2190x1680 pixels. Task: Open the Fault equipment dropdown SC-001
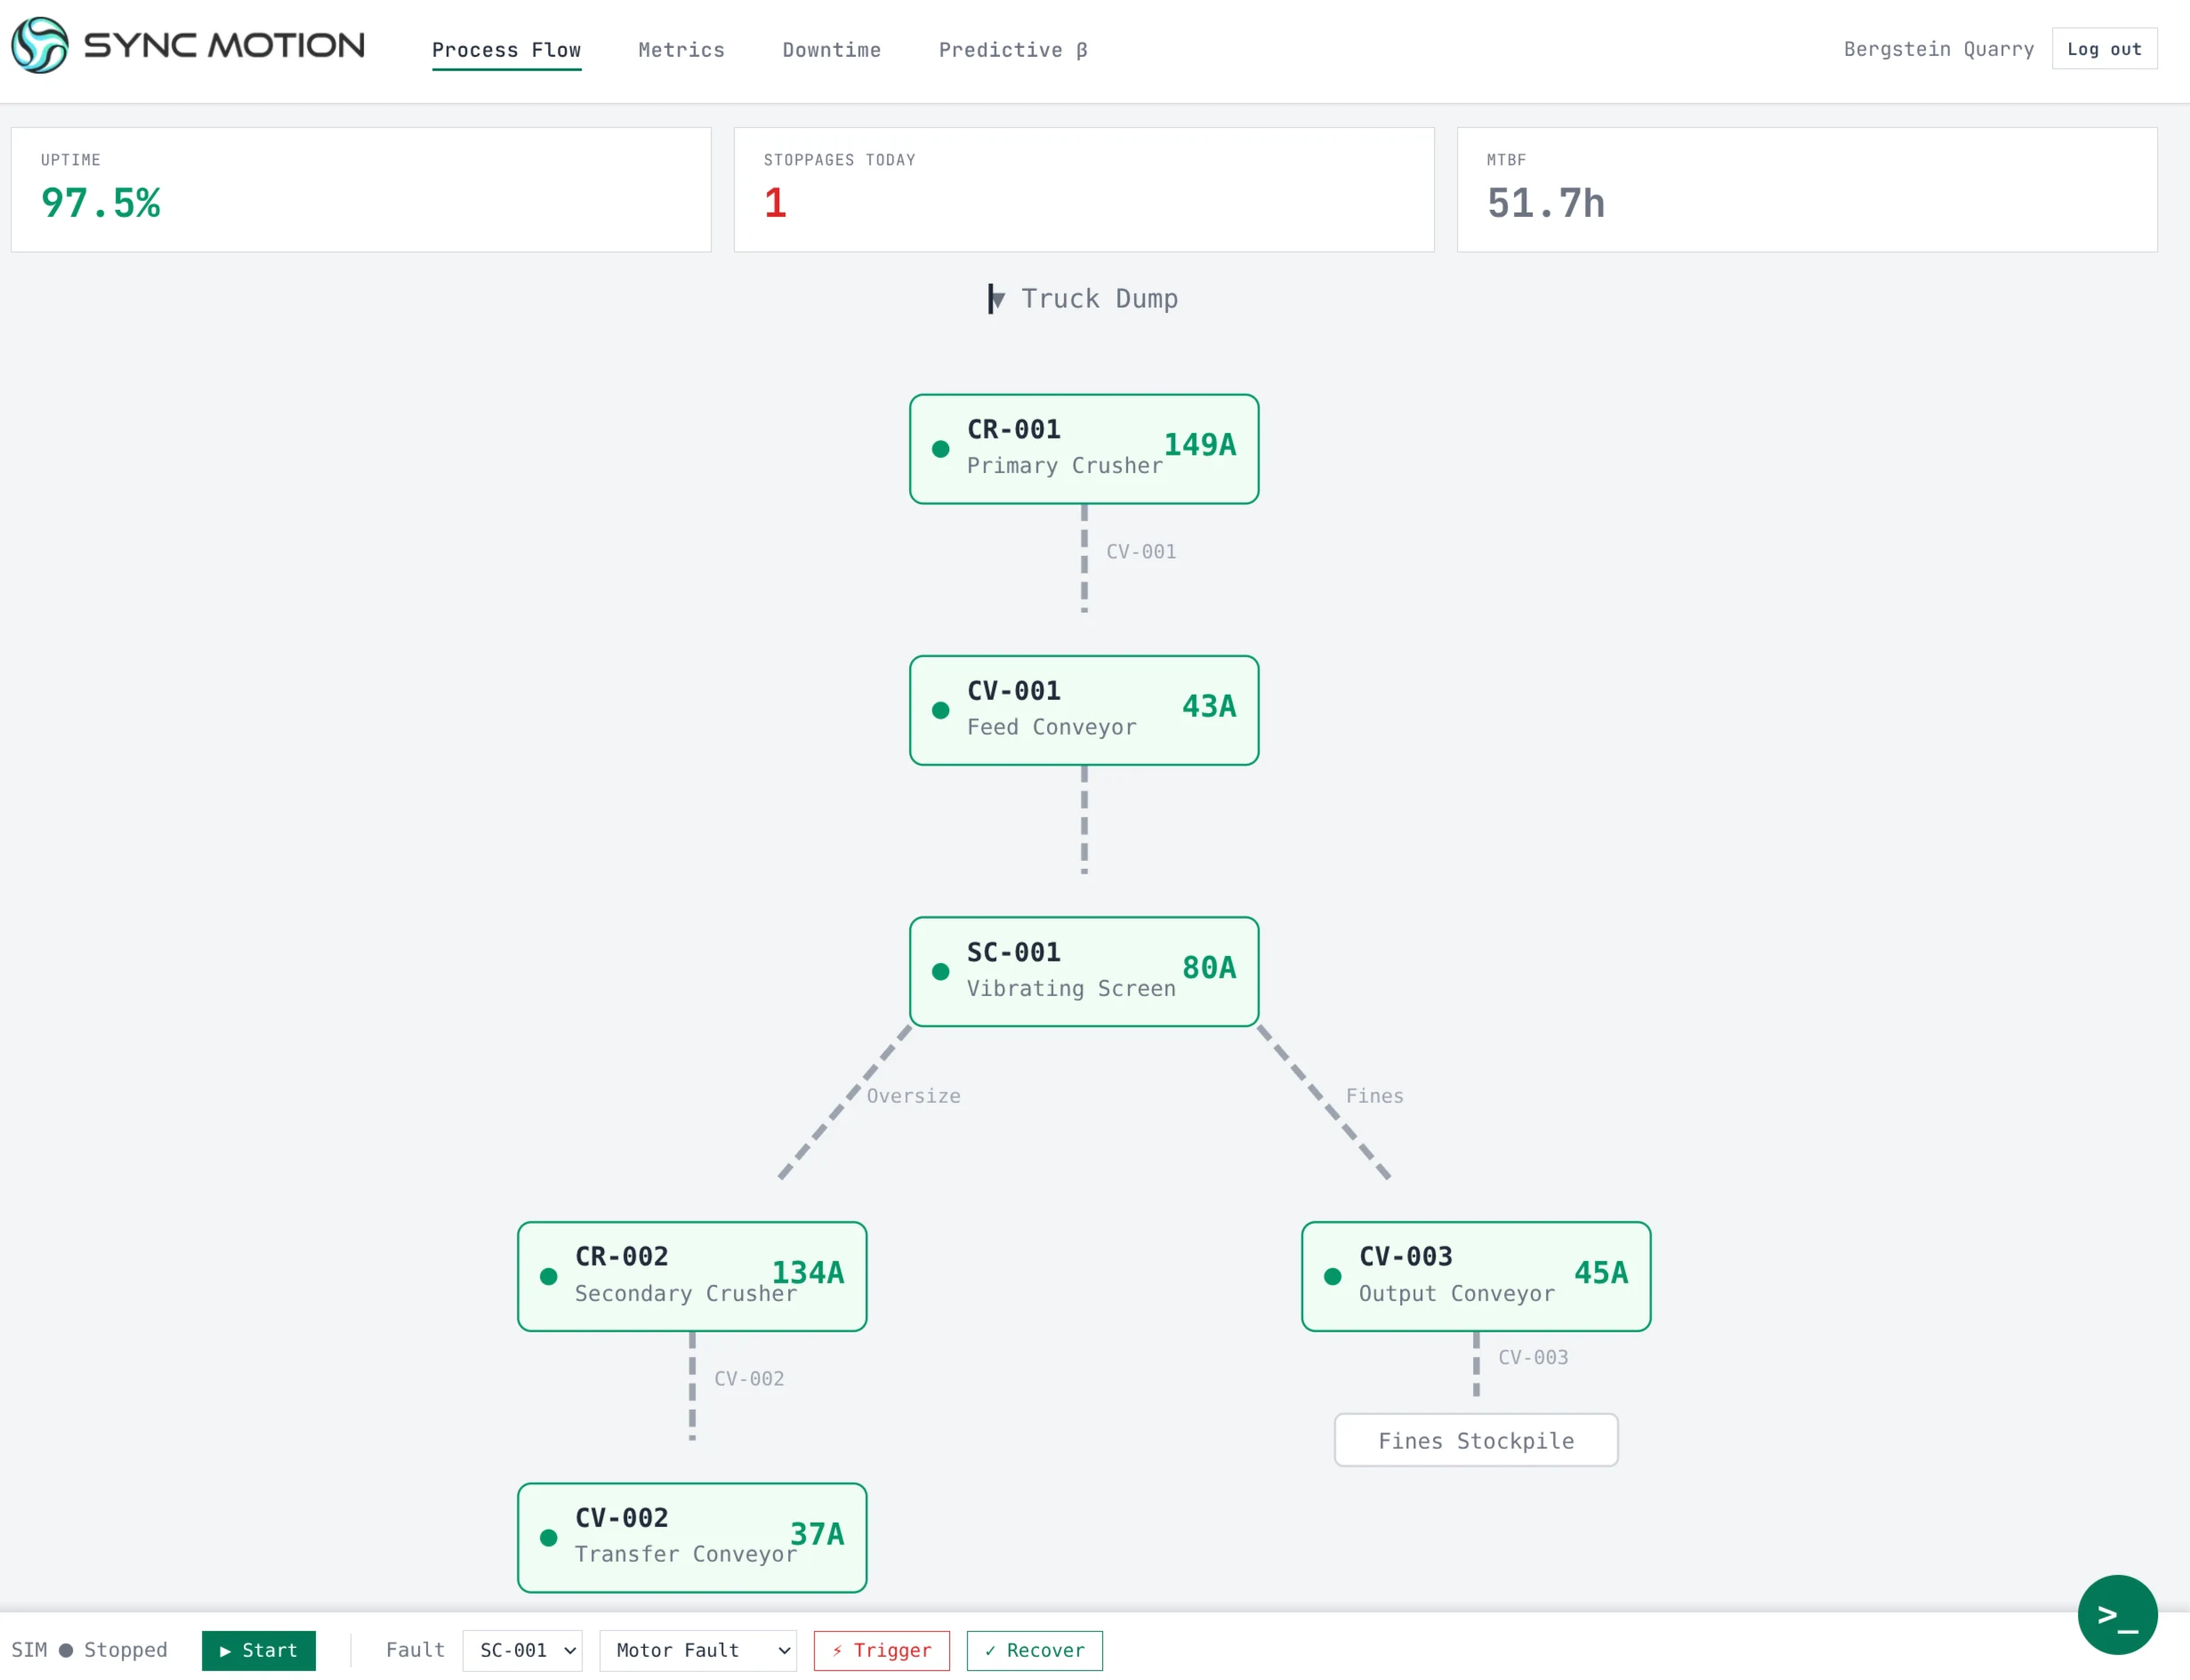[523, 1650]
